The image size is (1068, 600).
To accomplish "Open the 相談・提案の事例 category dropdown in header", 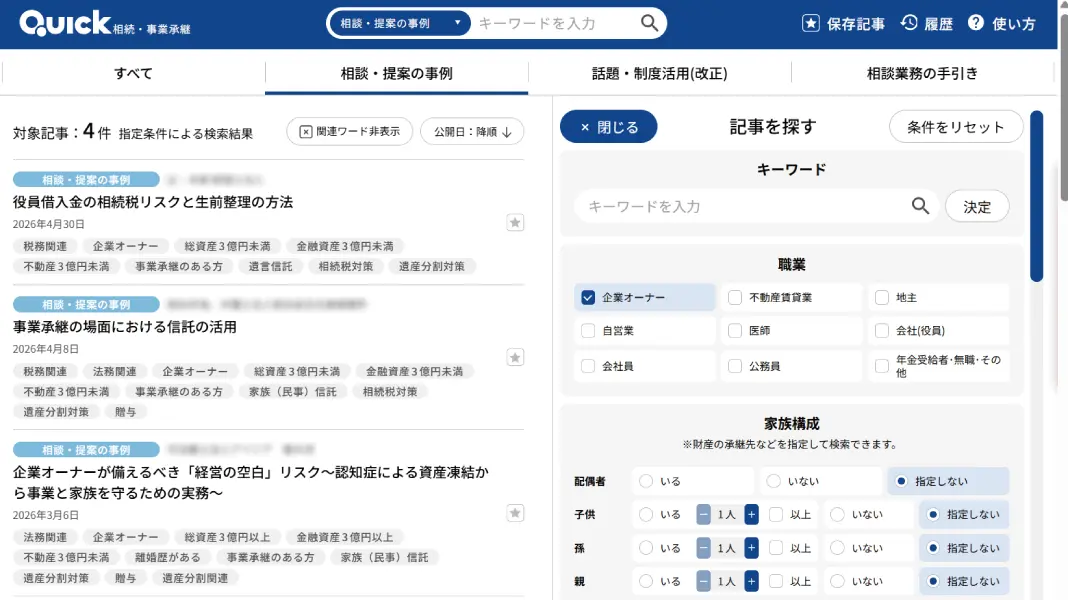I will (400, 23).
